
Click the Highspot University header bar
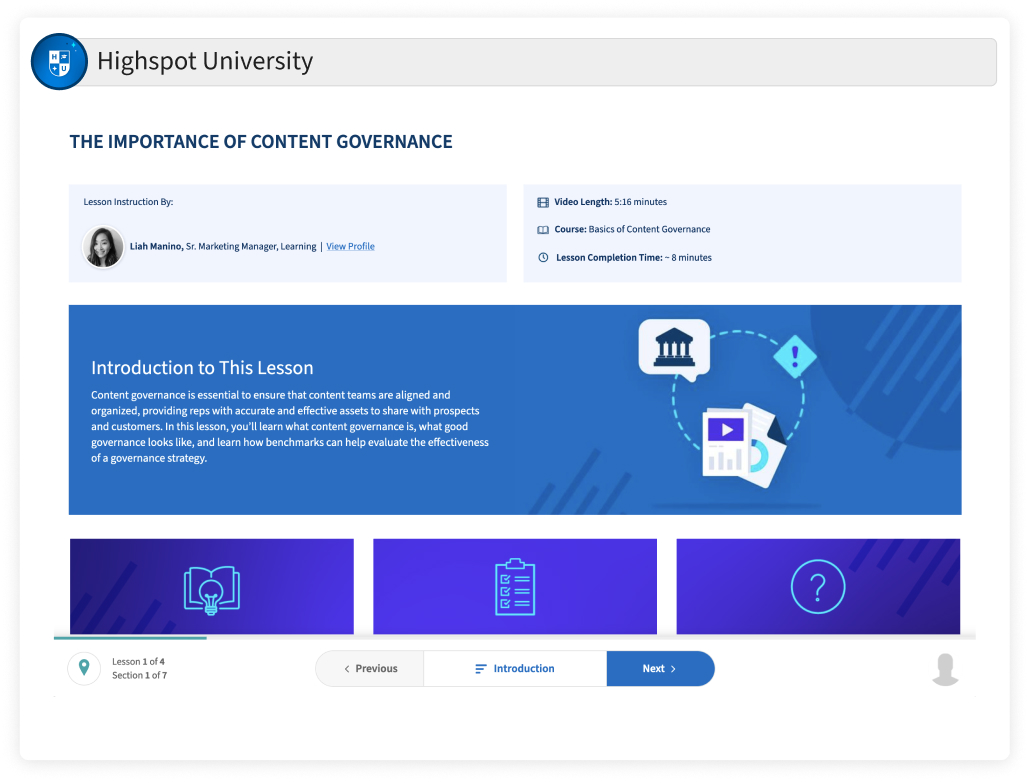tap(540, 62)
